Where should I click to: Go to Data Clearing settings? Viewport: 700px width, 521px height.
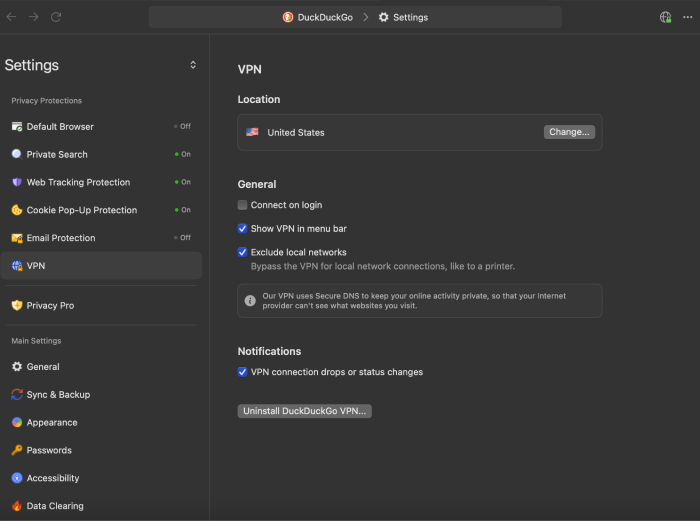point(101,506)
